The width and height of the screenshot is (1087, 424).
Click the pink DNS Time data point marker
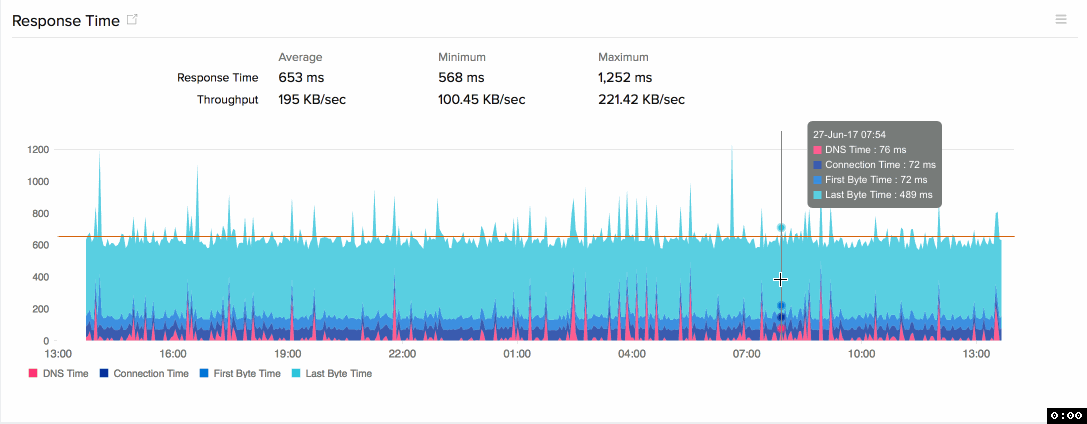coord(781,328)
